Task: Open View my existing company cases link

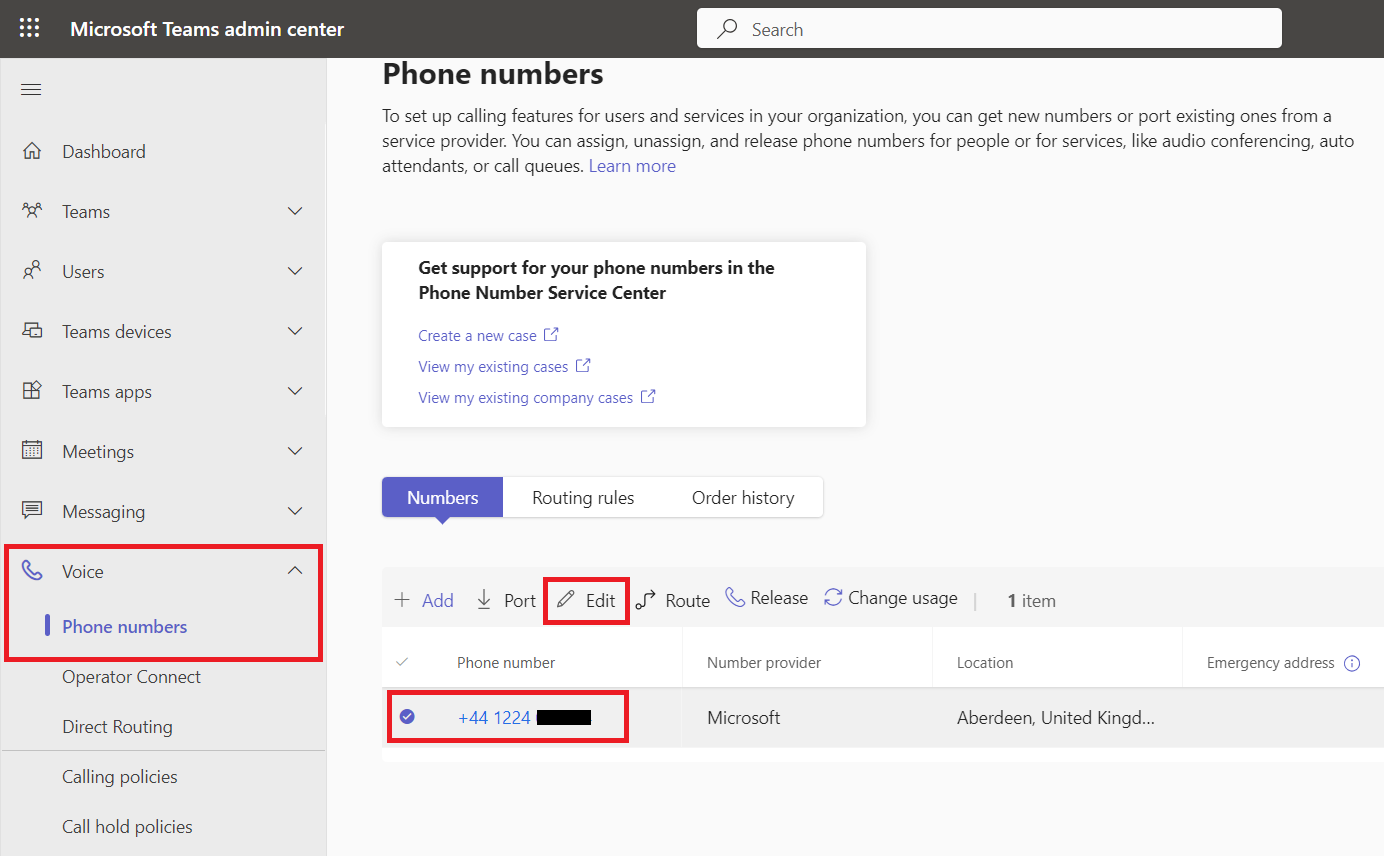Action: coord(525,398)
